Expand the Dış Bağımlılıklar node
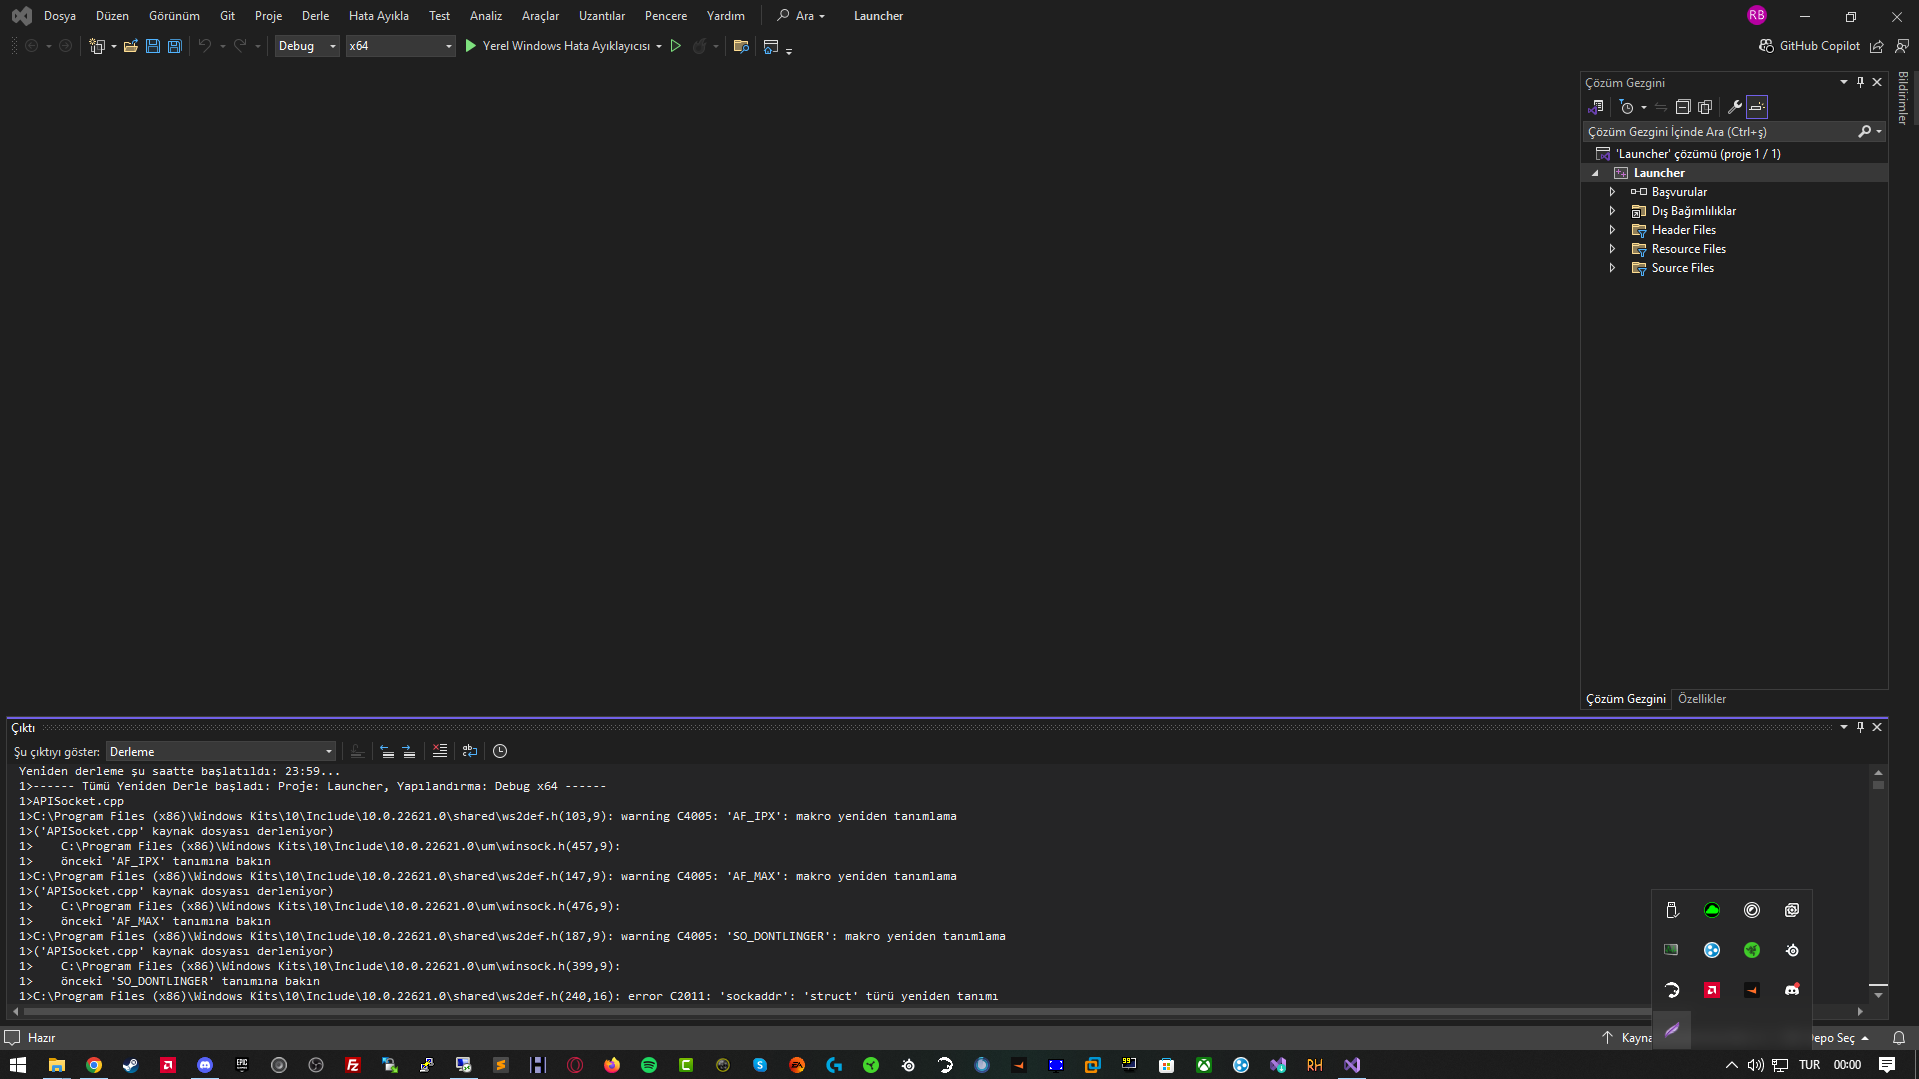The height and width of the screenshot is (1079, 1919). click(1612, 211)
